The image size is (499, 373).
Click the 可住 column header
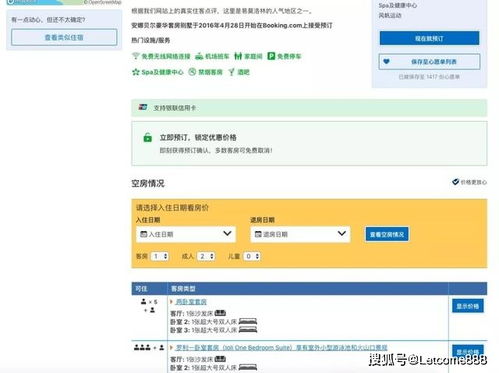[x=141, y=289]
